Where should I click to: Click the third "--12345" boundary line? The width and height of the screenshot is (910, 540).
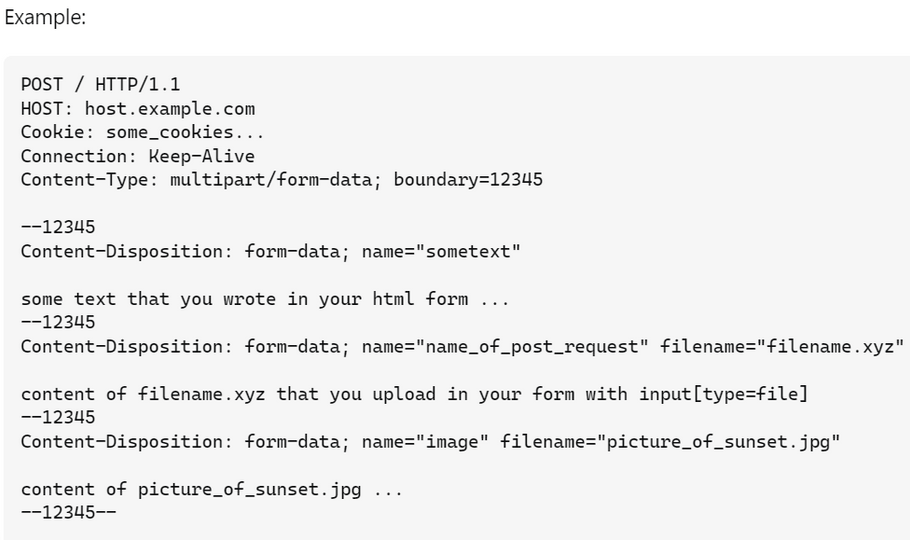[x=58, y=417]
